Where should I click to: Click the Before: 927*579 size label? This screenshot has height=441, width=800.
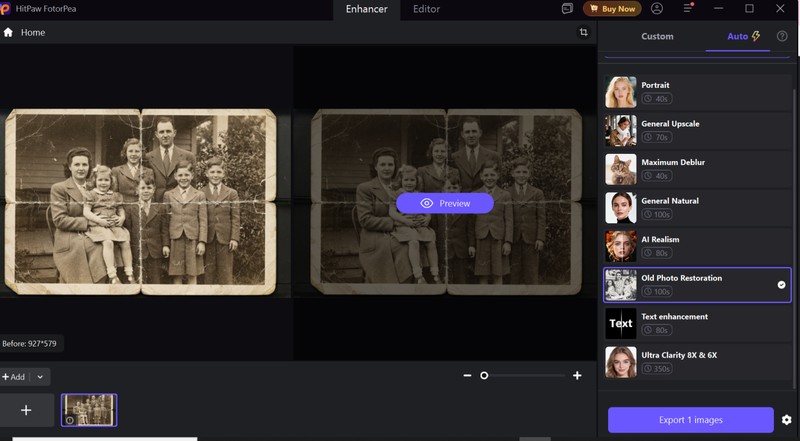pos(30,344)
